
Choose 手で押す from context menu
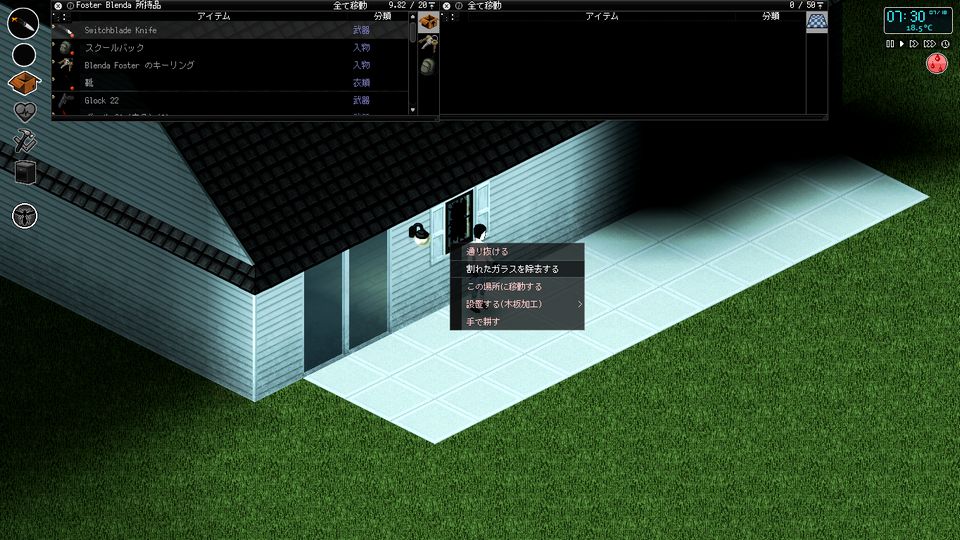pos(517,321)
